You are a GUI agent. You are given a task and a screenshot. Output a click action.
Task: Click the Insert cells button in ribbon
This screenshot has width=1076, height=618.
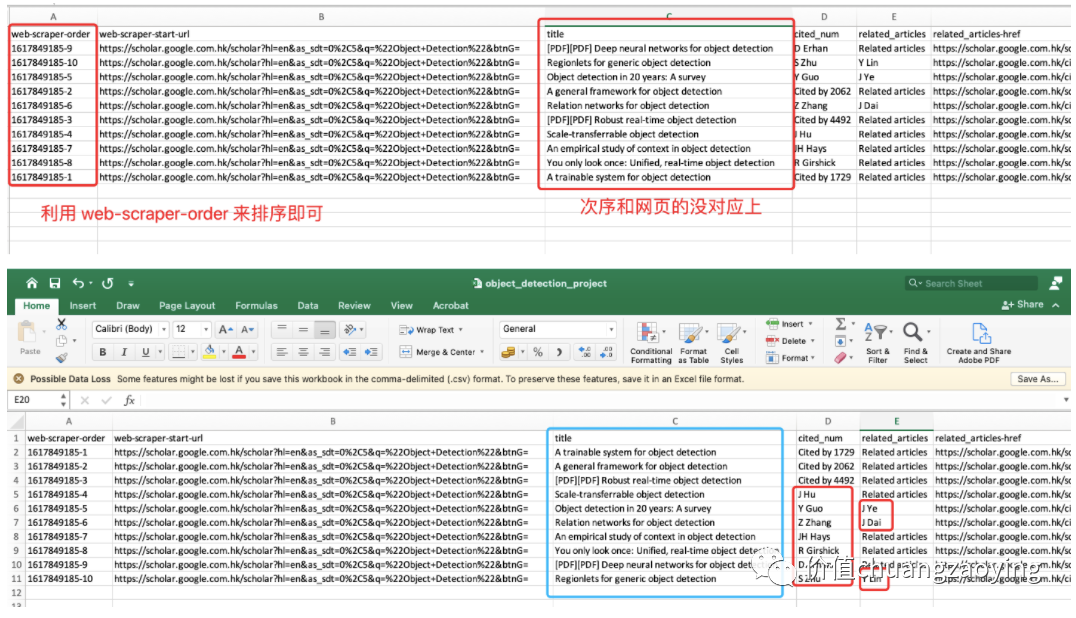pyautogui.click(x=789, y=324)
